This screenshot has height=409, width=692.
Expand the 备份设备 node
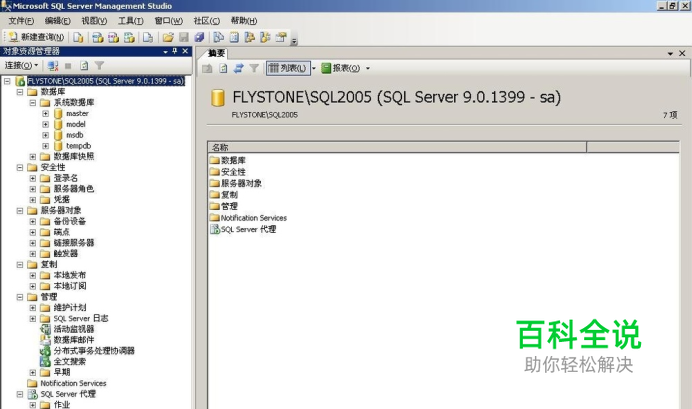(x=33, y=221)
